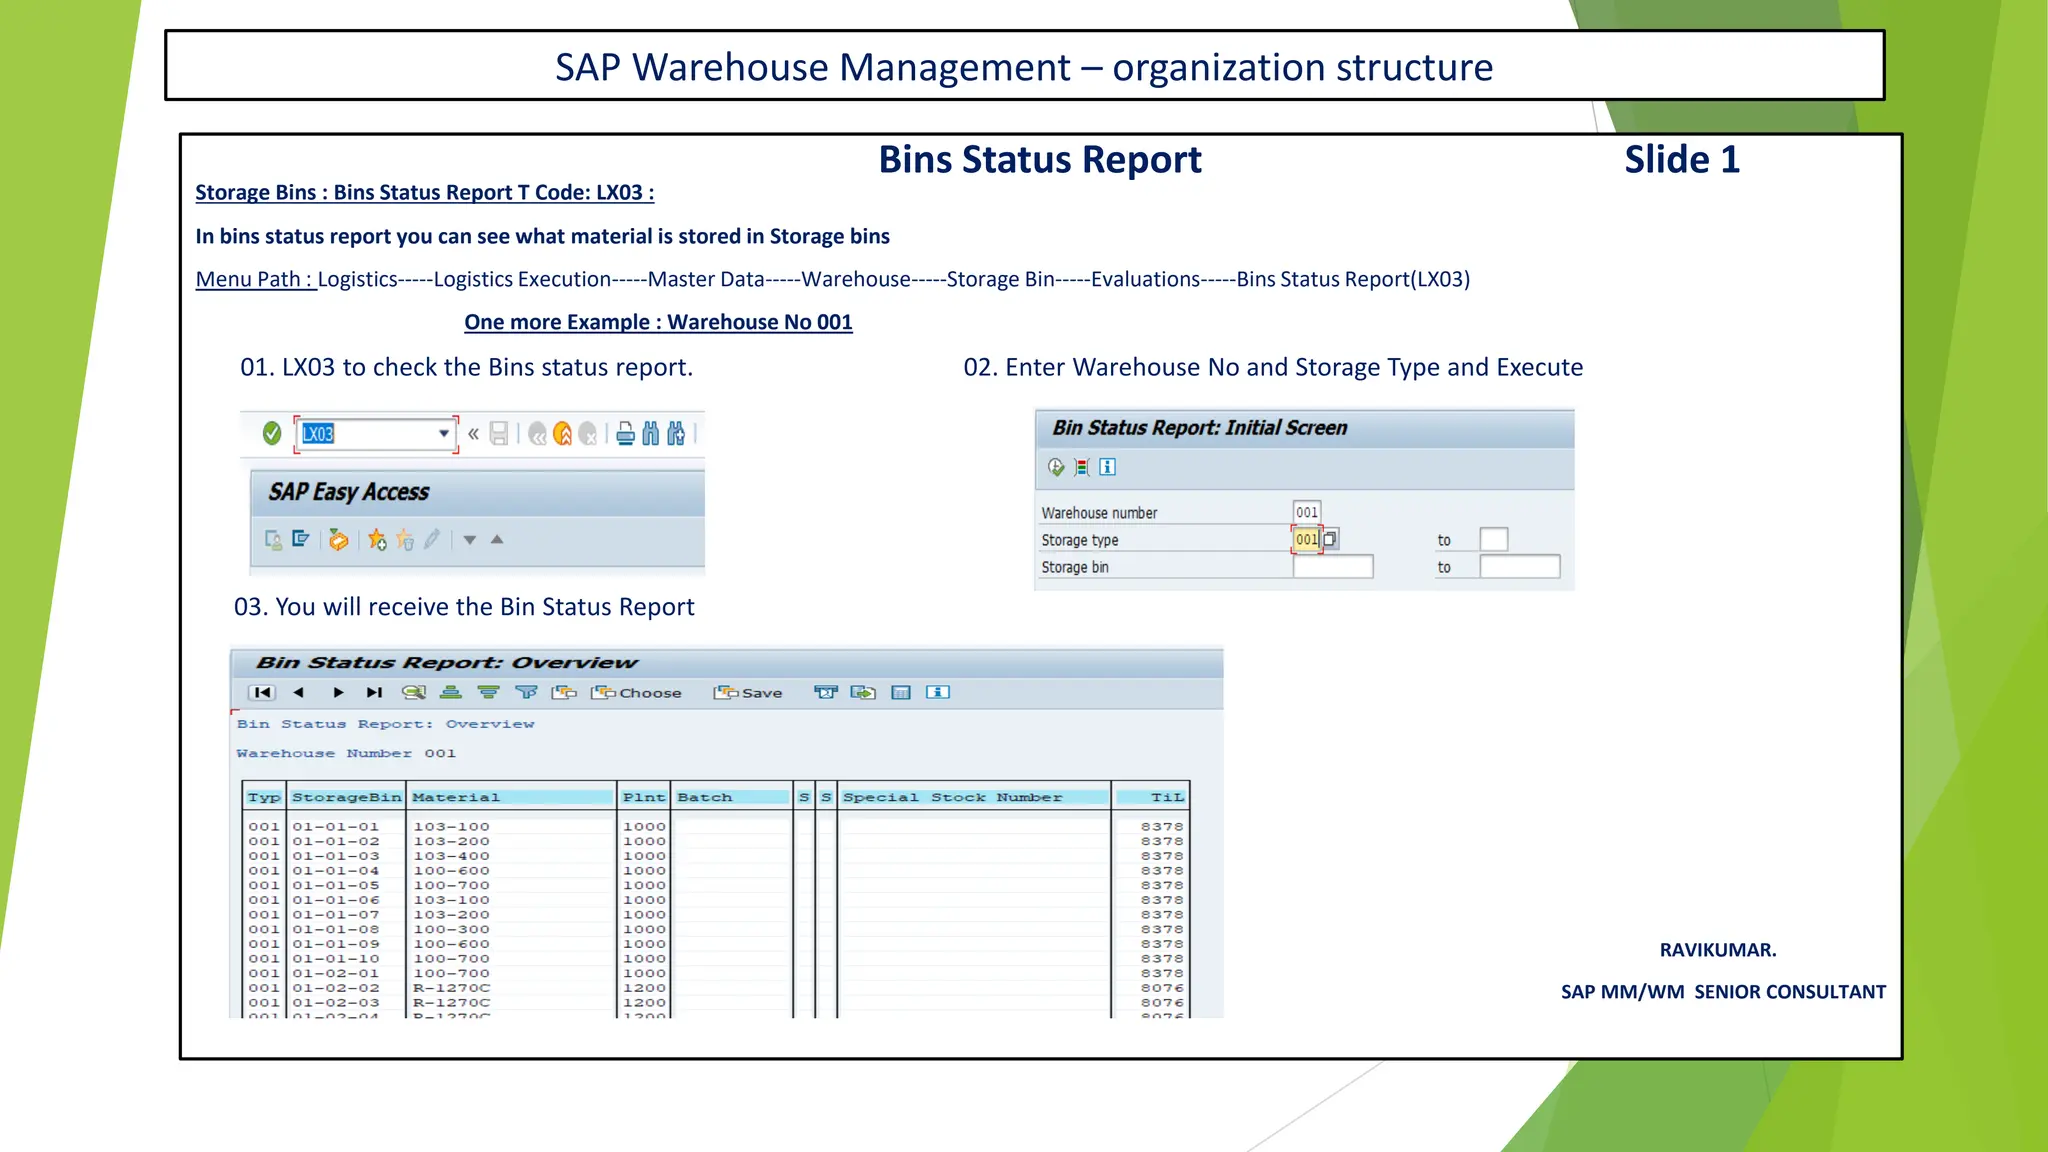Click the grey Cancel icon
2048x1152 pixels.
click(x=588, y=434)
